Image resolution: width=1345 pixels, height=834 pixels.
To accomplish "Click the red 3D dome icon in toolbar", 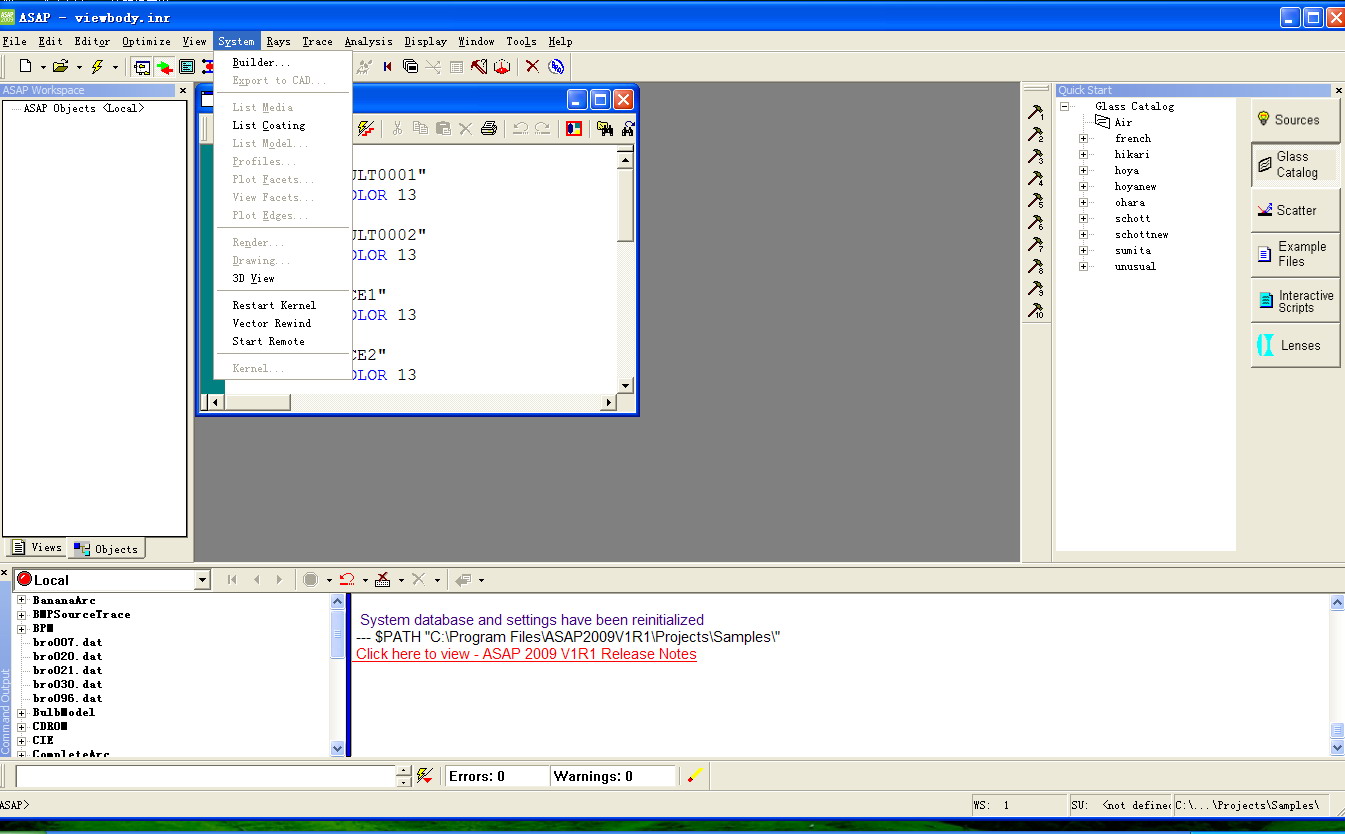I will coord(502,66).
